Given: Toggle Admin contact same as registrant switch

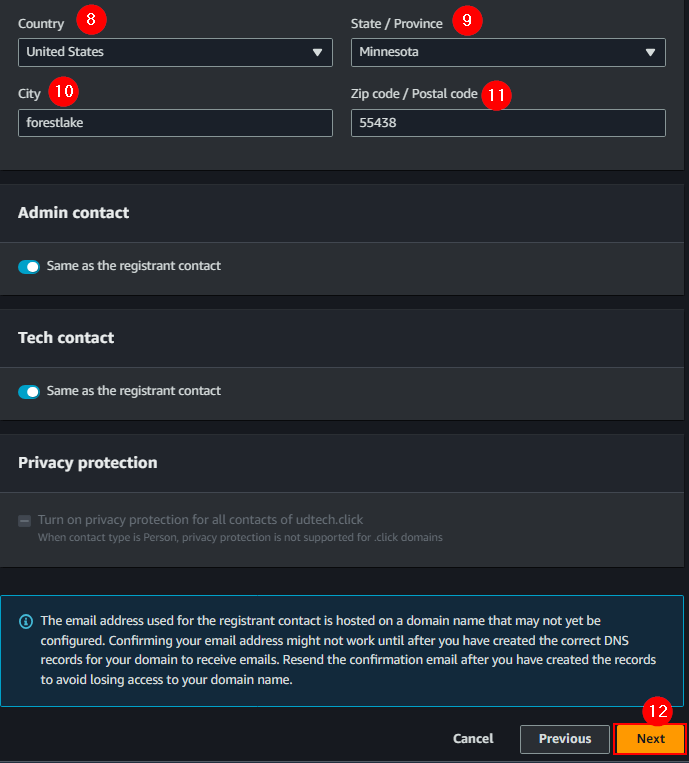Looking at the screenshot, I should click(x=29, y=267).
